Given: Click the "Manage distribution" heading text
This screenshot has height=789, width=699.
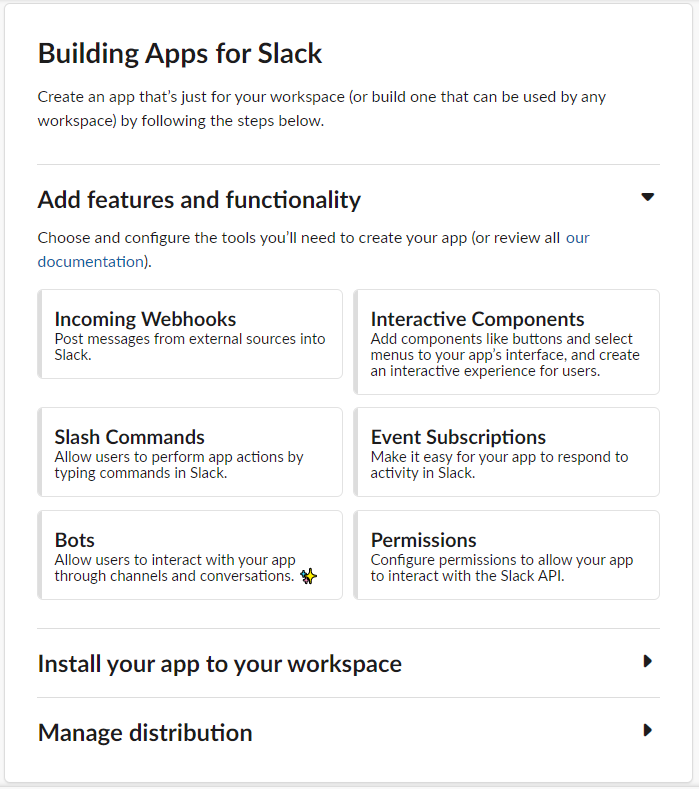Looking at the screenshot, I should [x=145, y=733].
